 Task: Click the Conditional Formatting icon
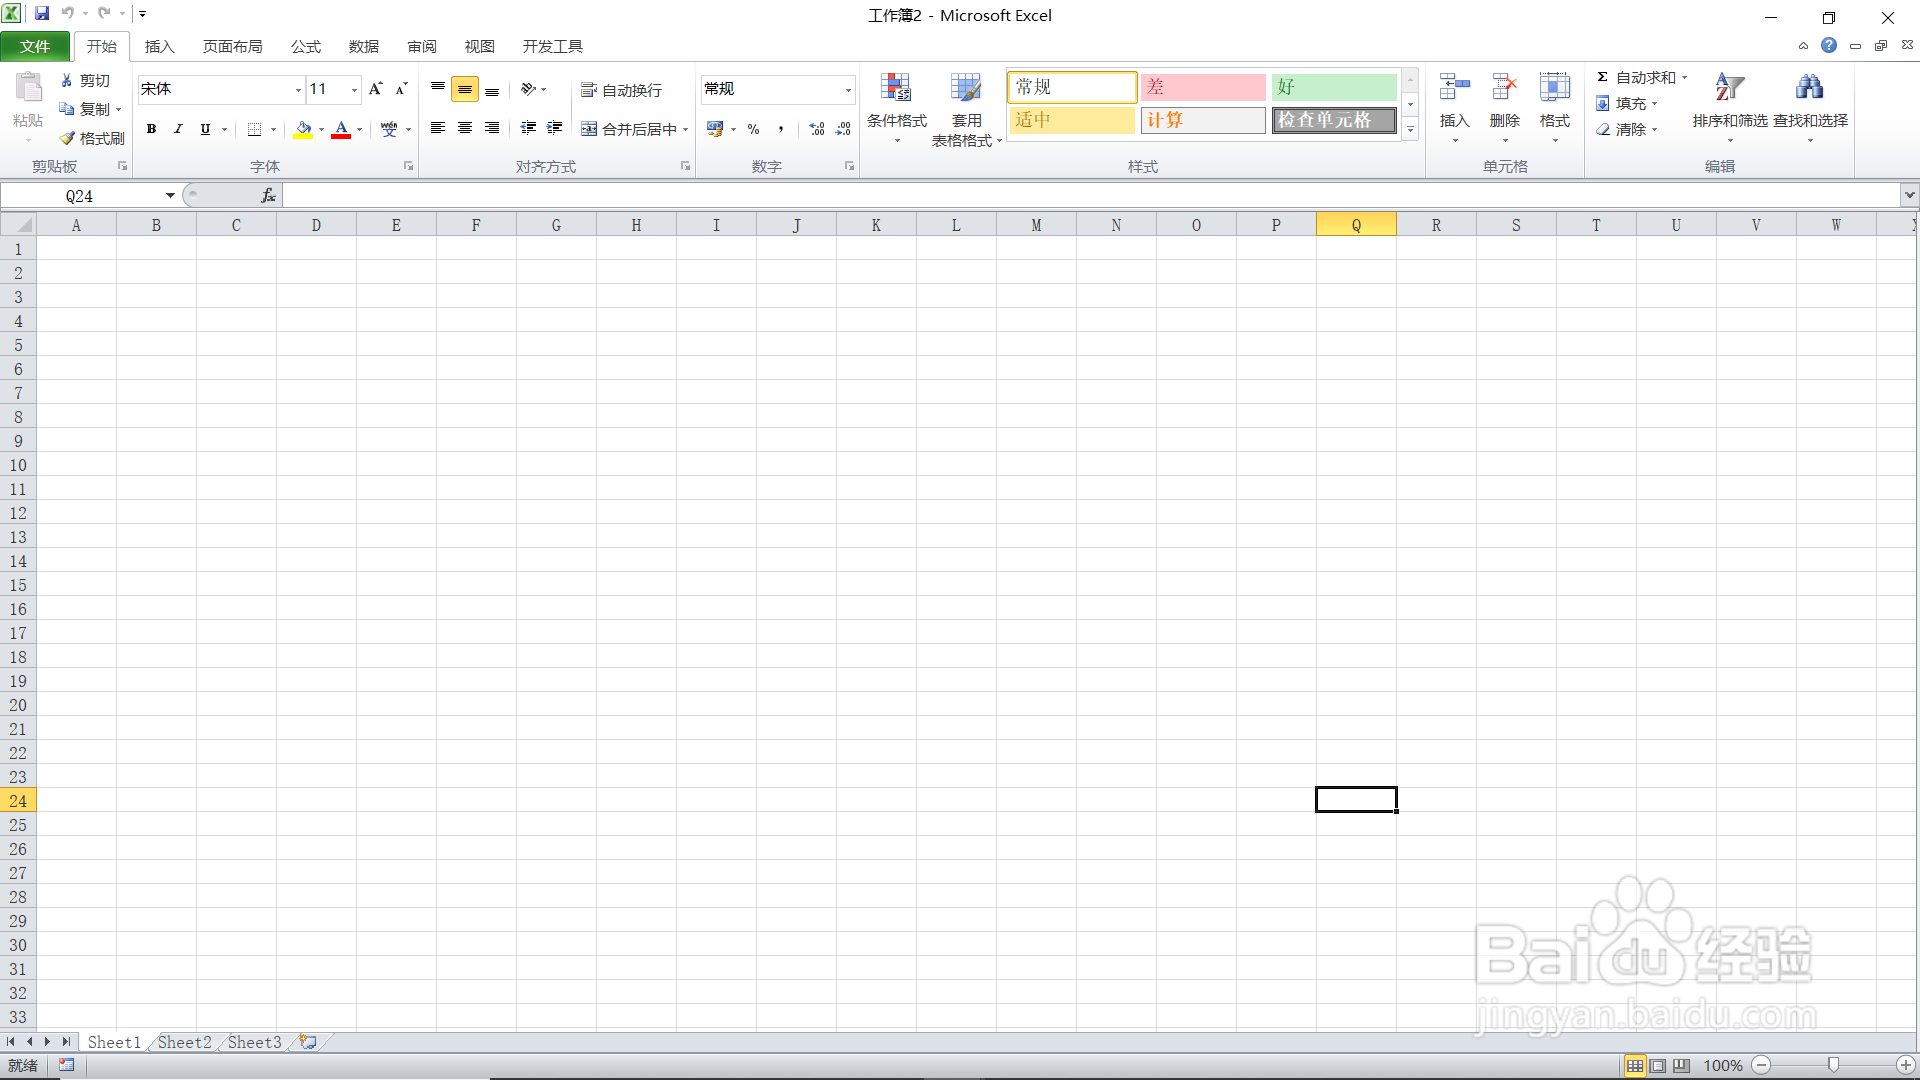896,90
